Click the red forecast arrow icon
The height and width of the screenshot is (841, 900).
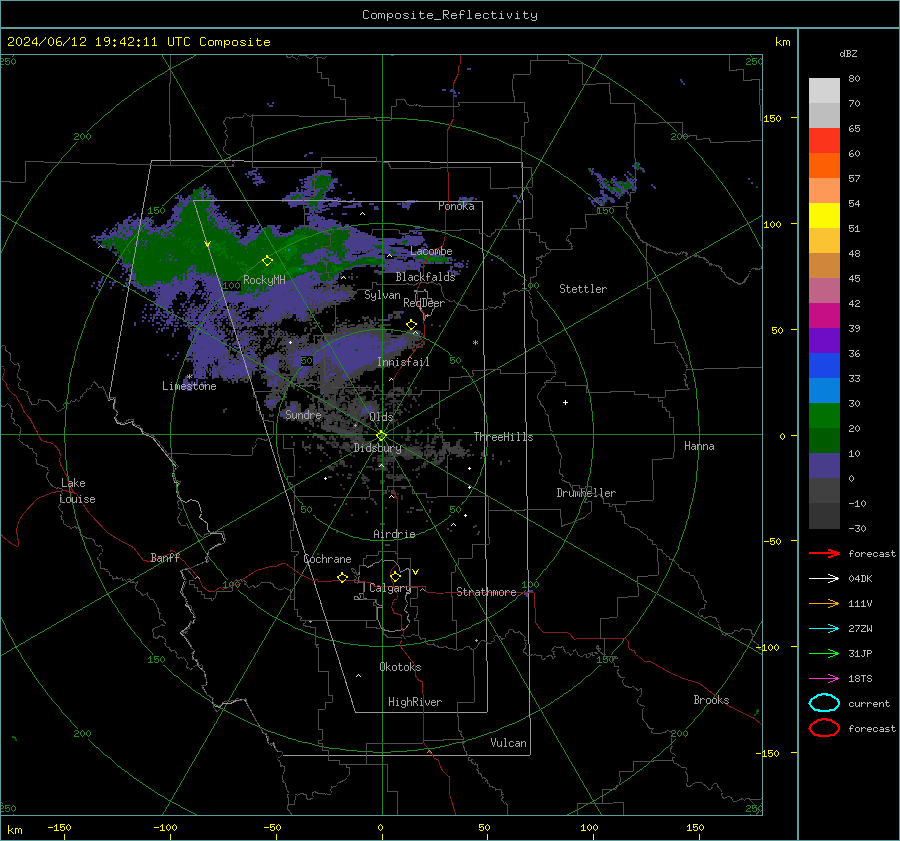point(824,553)
